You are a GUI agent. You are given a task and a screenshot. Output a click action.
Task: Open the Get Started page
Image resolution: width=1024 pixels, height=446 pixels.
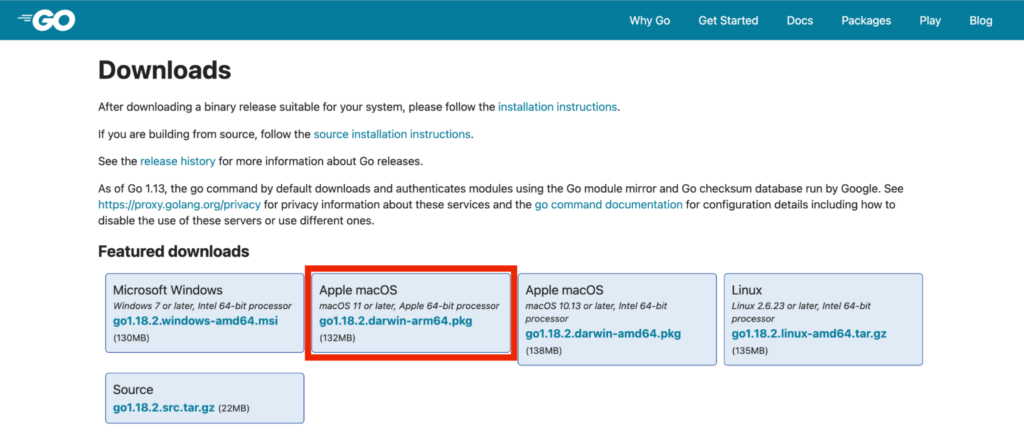(x=728, y=20)
